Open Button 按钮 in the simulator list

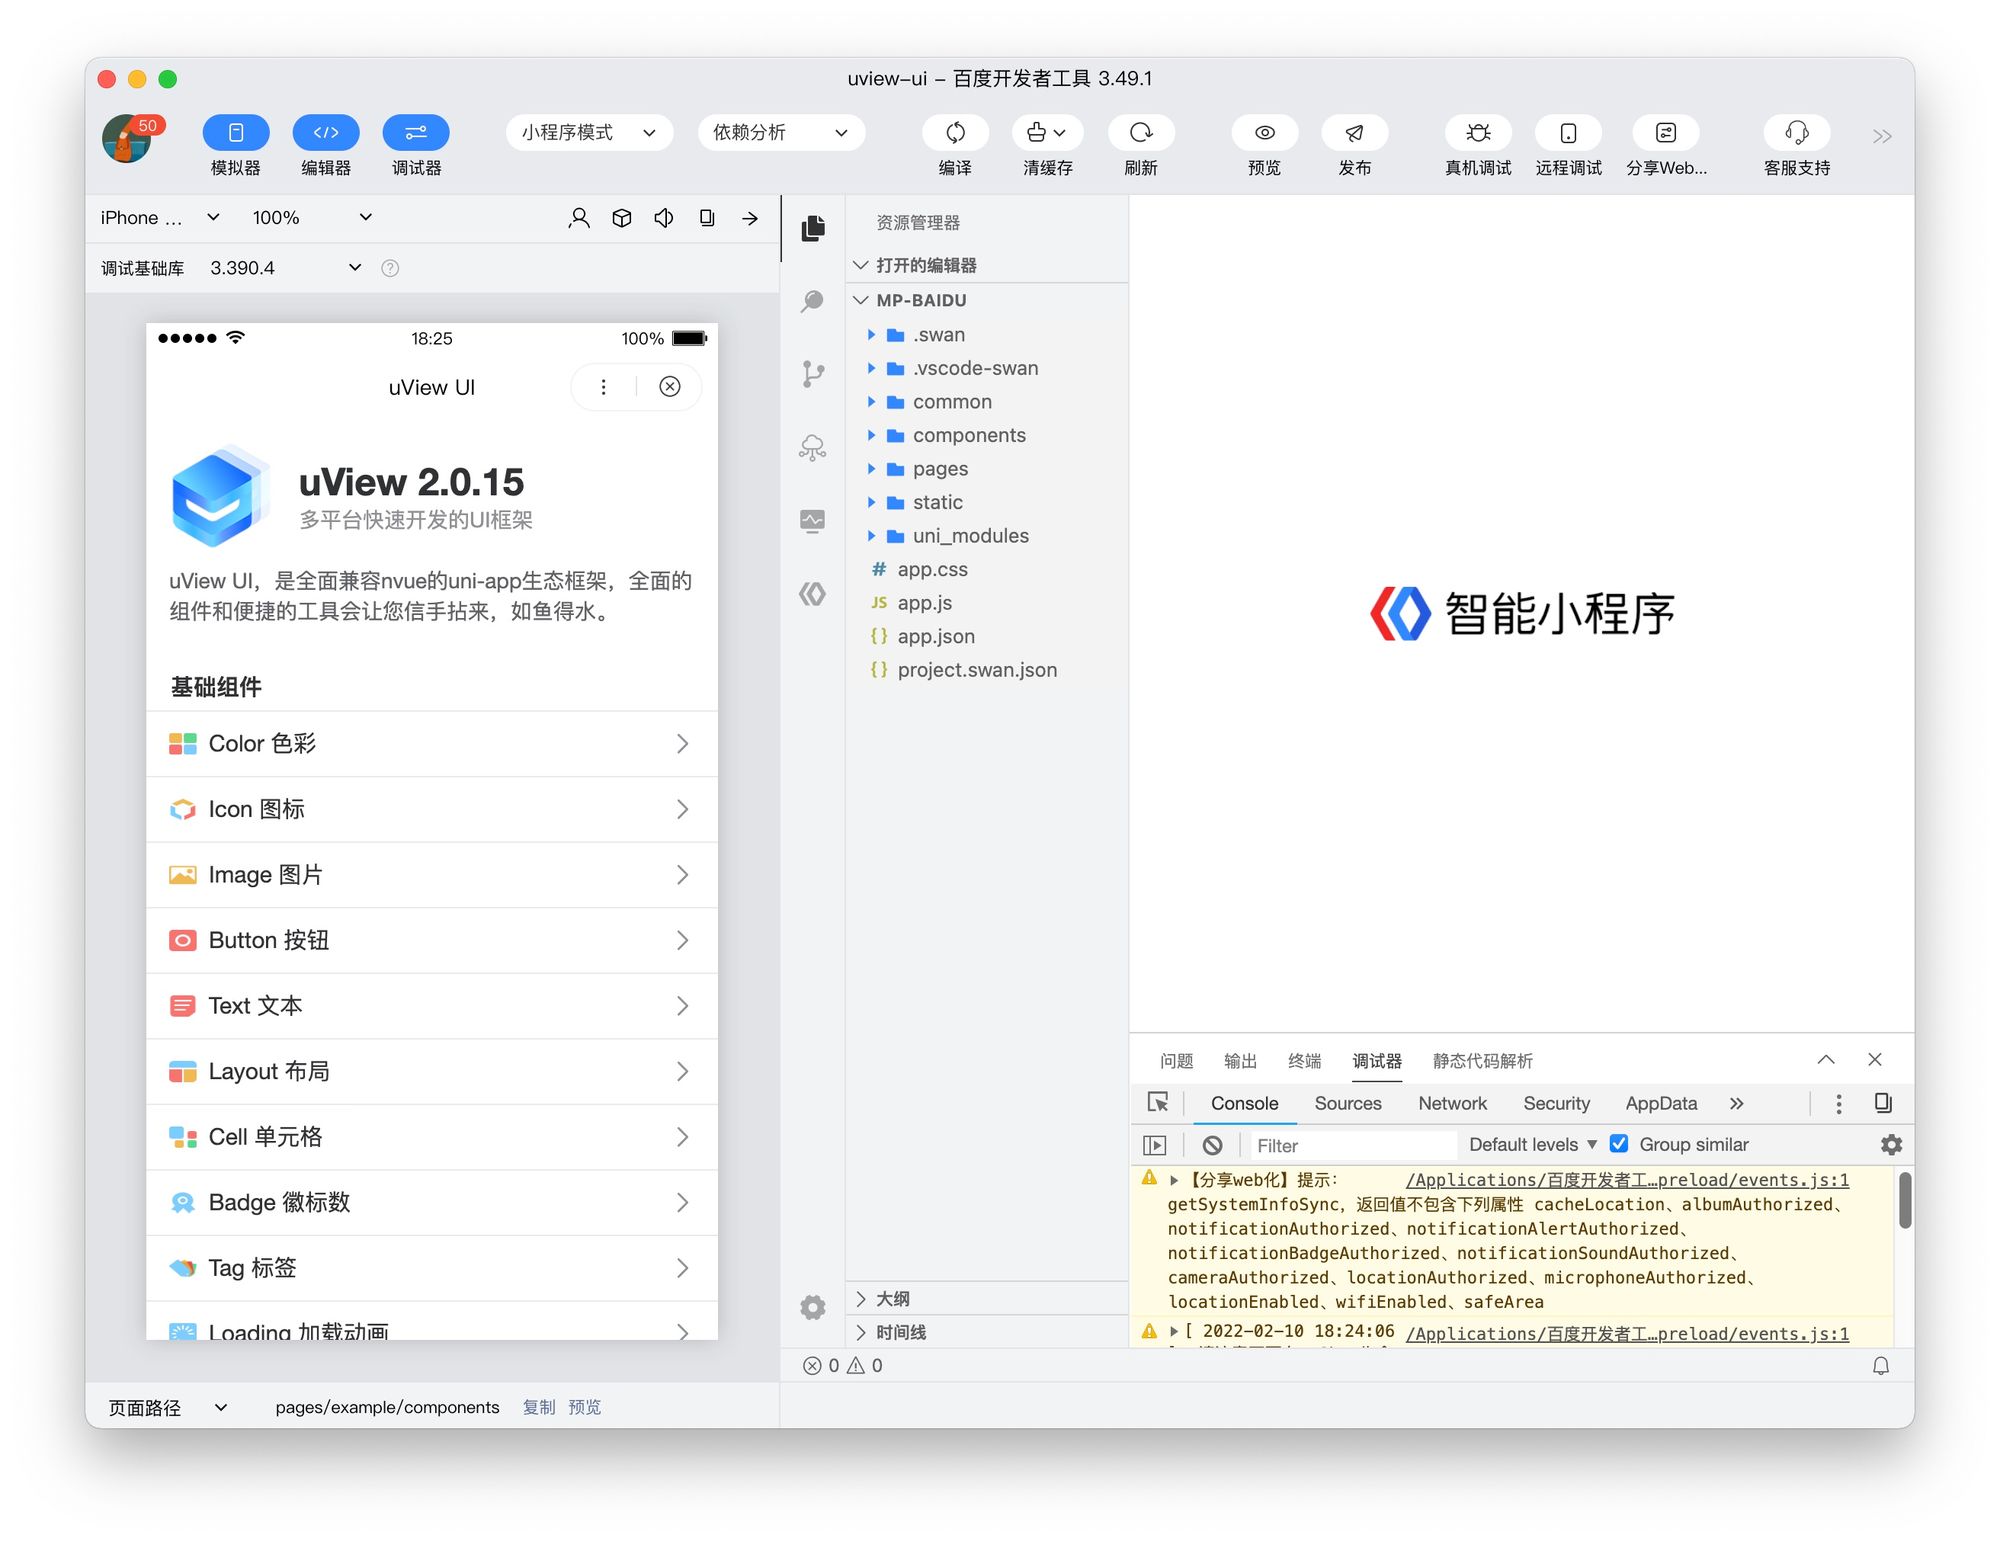pos(432,940)
